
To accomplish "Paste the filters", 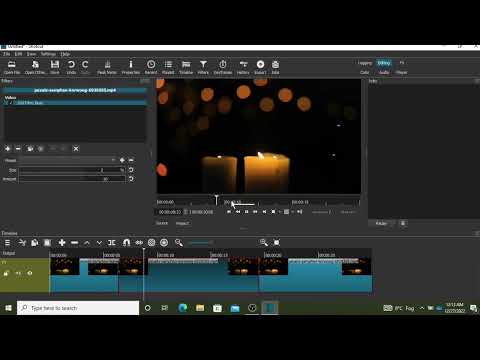I will [41, 149].
